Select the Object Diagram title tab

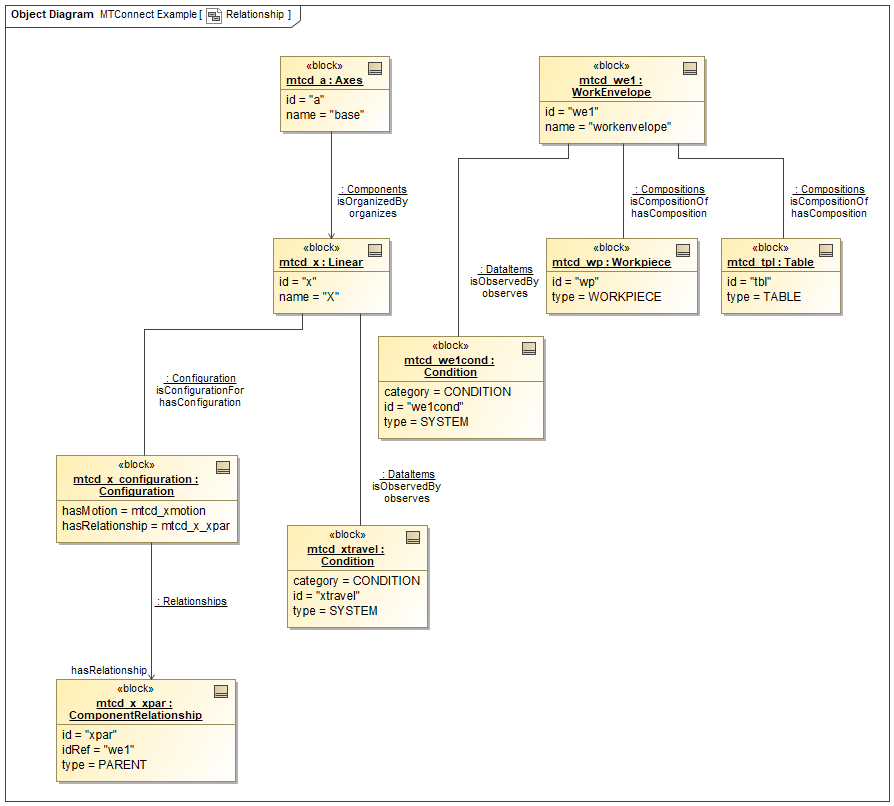52,15
